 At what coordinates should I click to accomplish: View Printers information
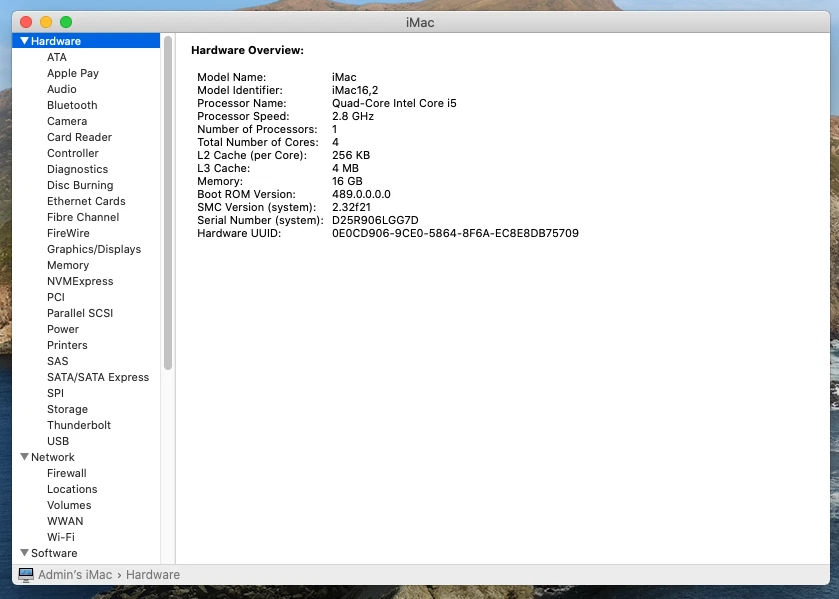coord(68,345)
